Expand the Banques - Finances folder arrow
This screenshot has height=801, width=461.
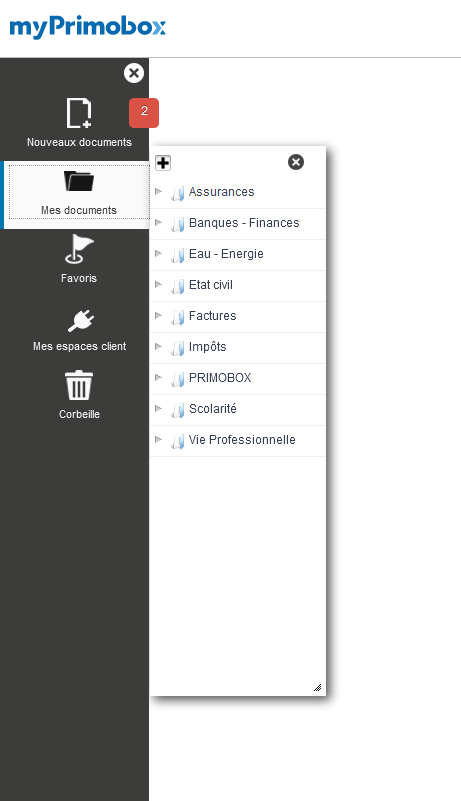point(158,222)
